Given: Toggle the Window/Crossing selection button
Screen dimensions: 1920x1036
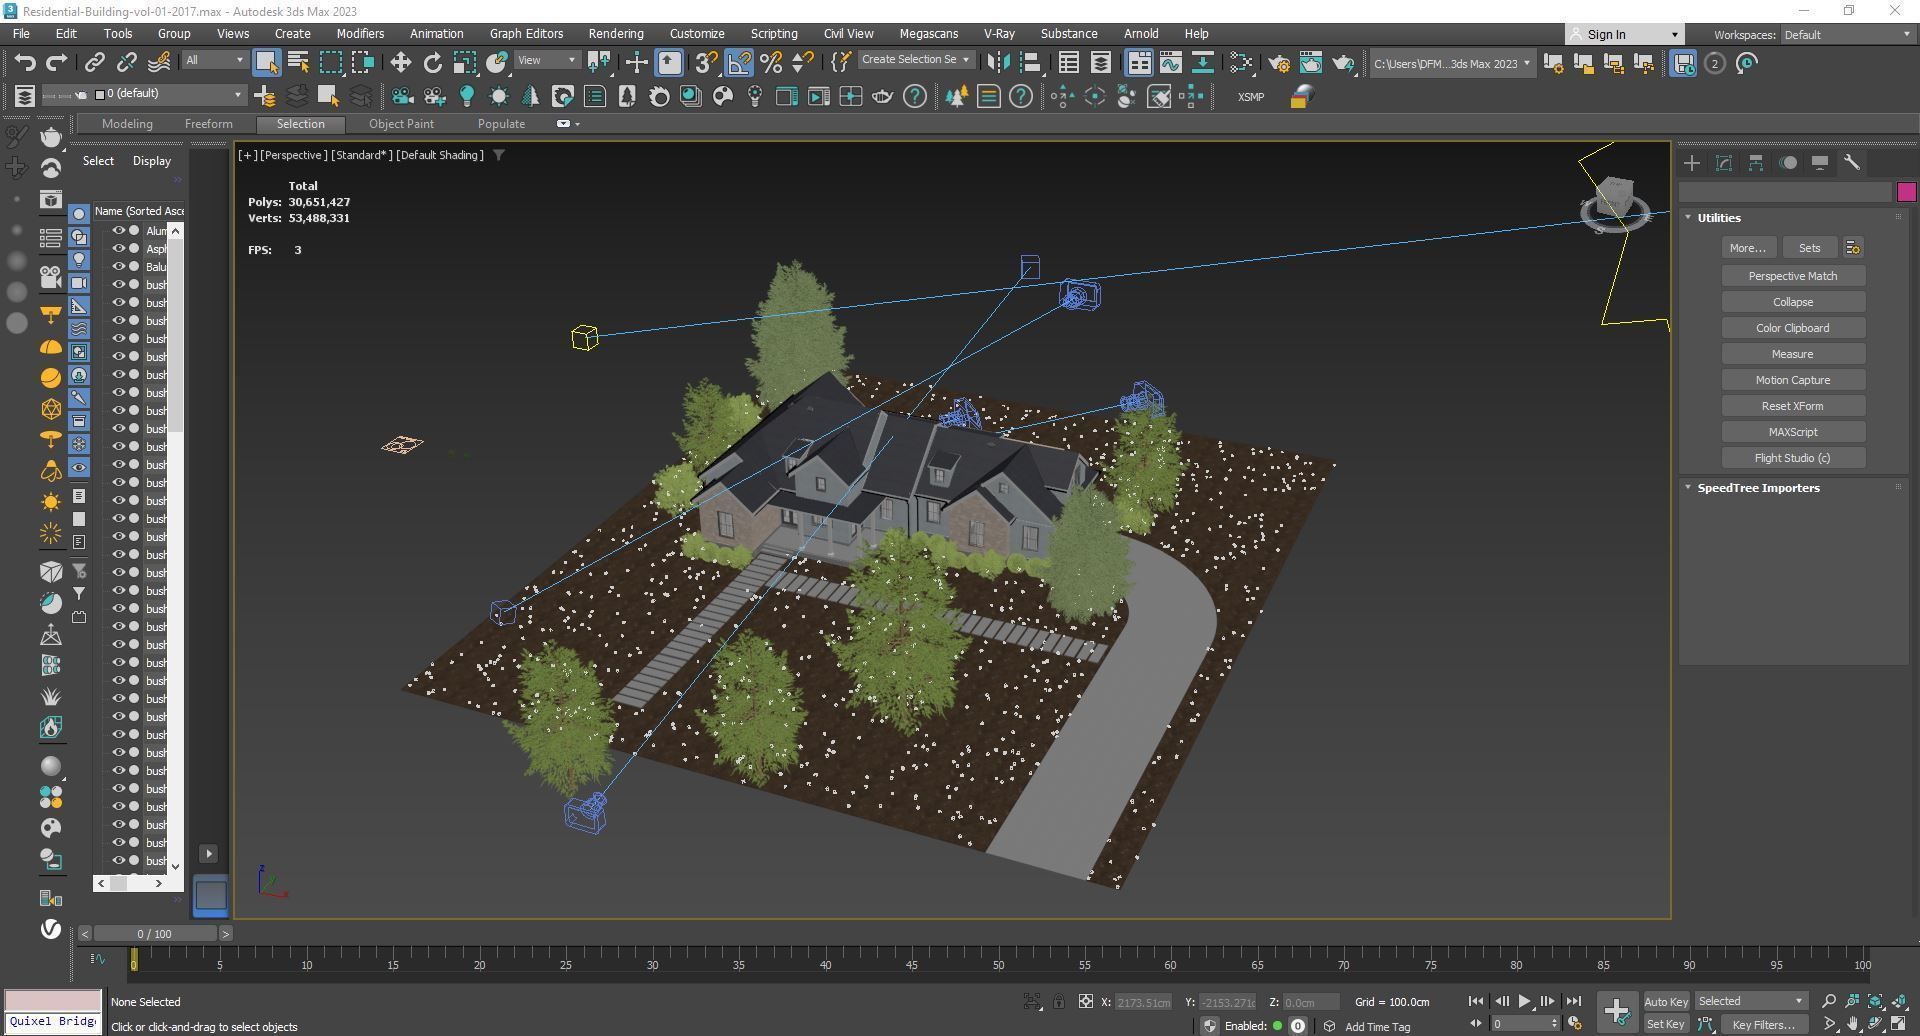Looking at the screenshot, I should pos(362,63).
